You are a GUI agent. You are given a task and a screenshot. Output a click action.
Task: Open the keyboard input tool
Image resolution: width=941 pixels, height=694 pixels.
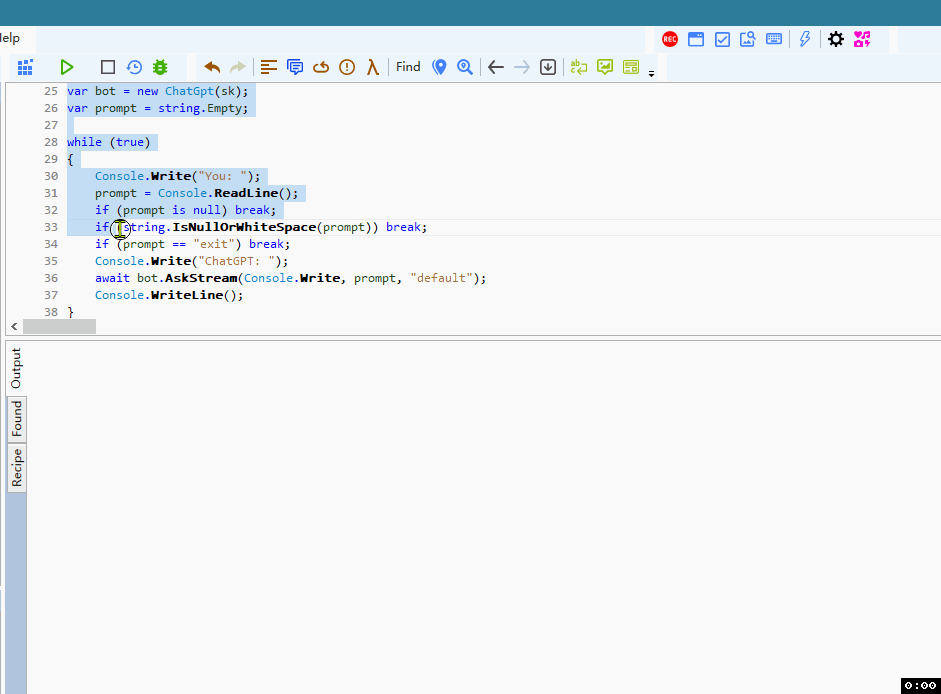(774, 39)
